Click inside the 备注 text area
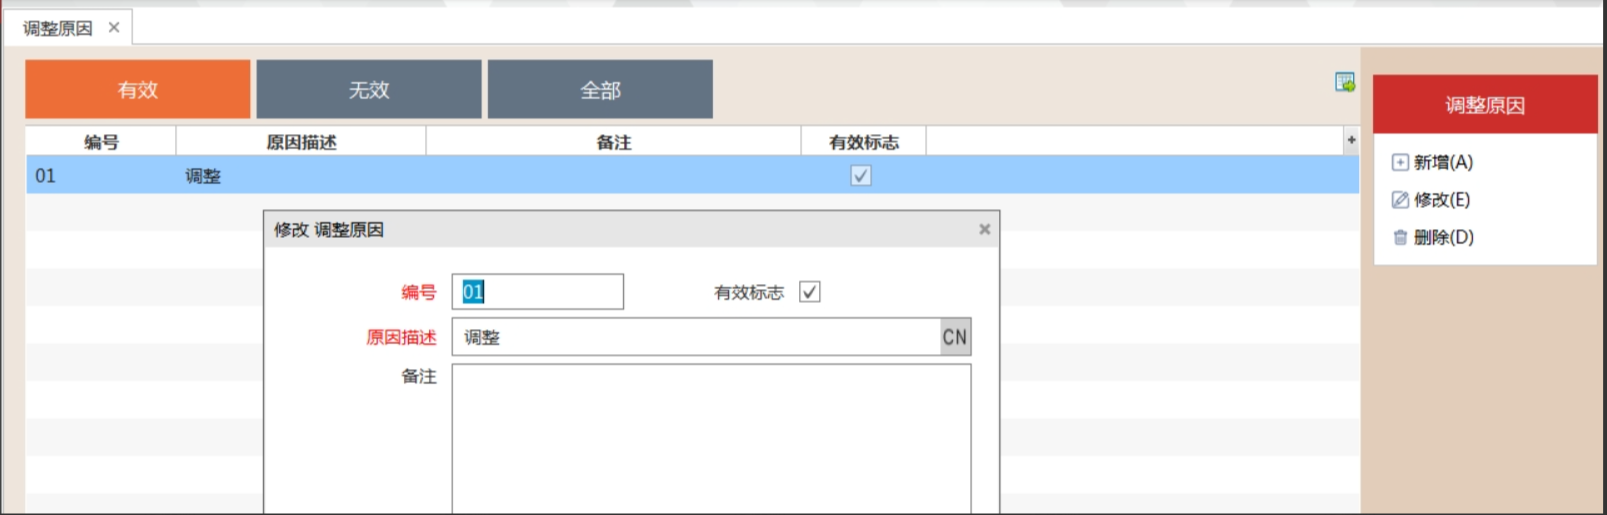The height and width of the screenshot is (515, 1607). tap(711, 438)
